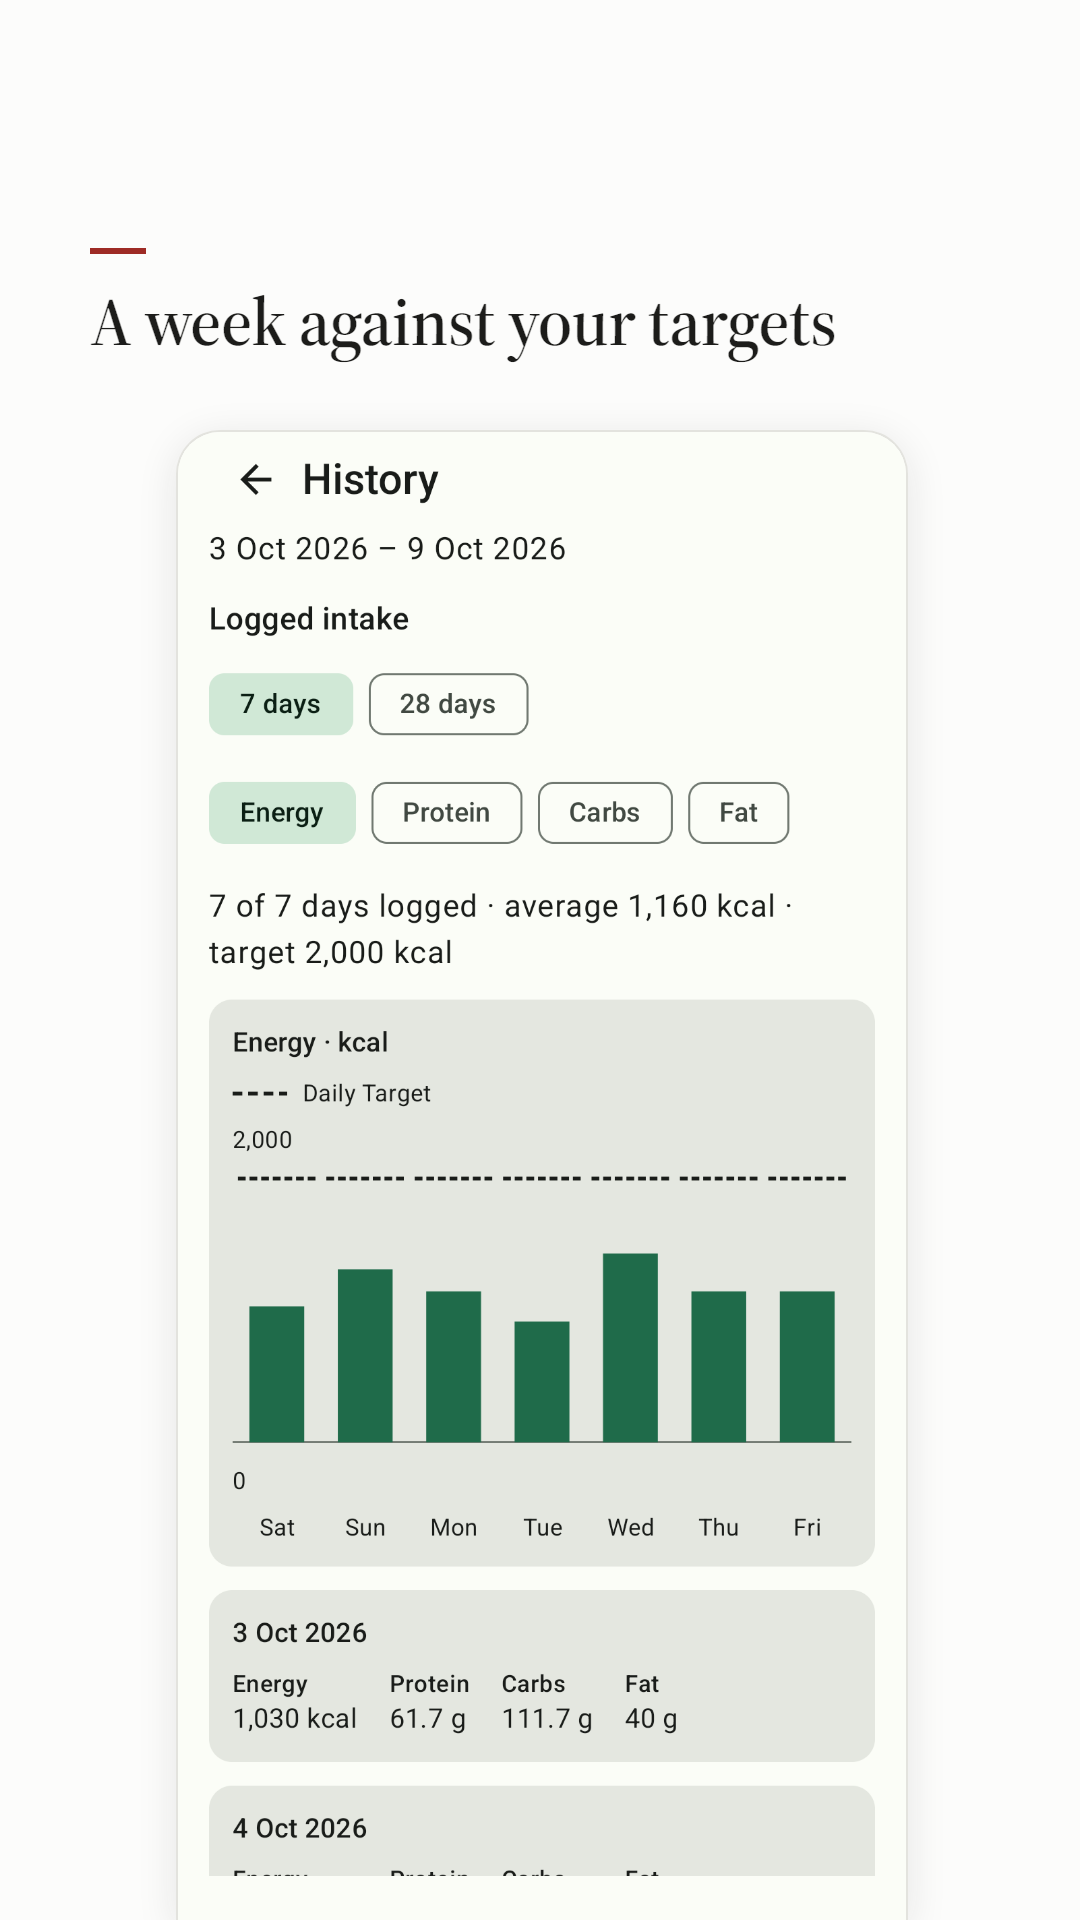Tap the Tuesday energy bar
The height and width of the screenshot is (1920, 1080).
[542, 1381]
